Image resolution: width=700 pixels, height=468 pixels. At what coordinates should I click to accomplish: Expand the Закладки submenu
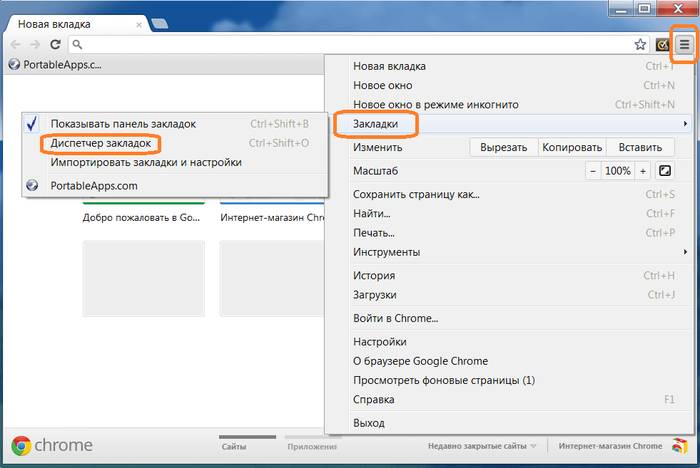[376, 124]
